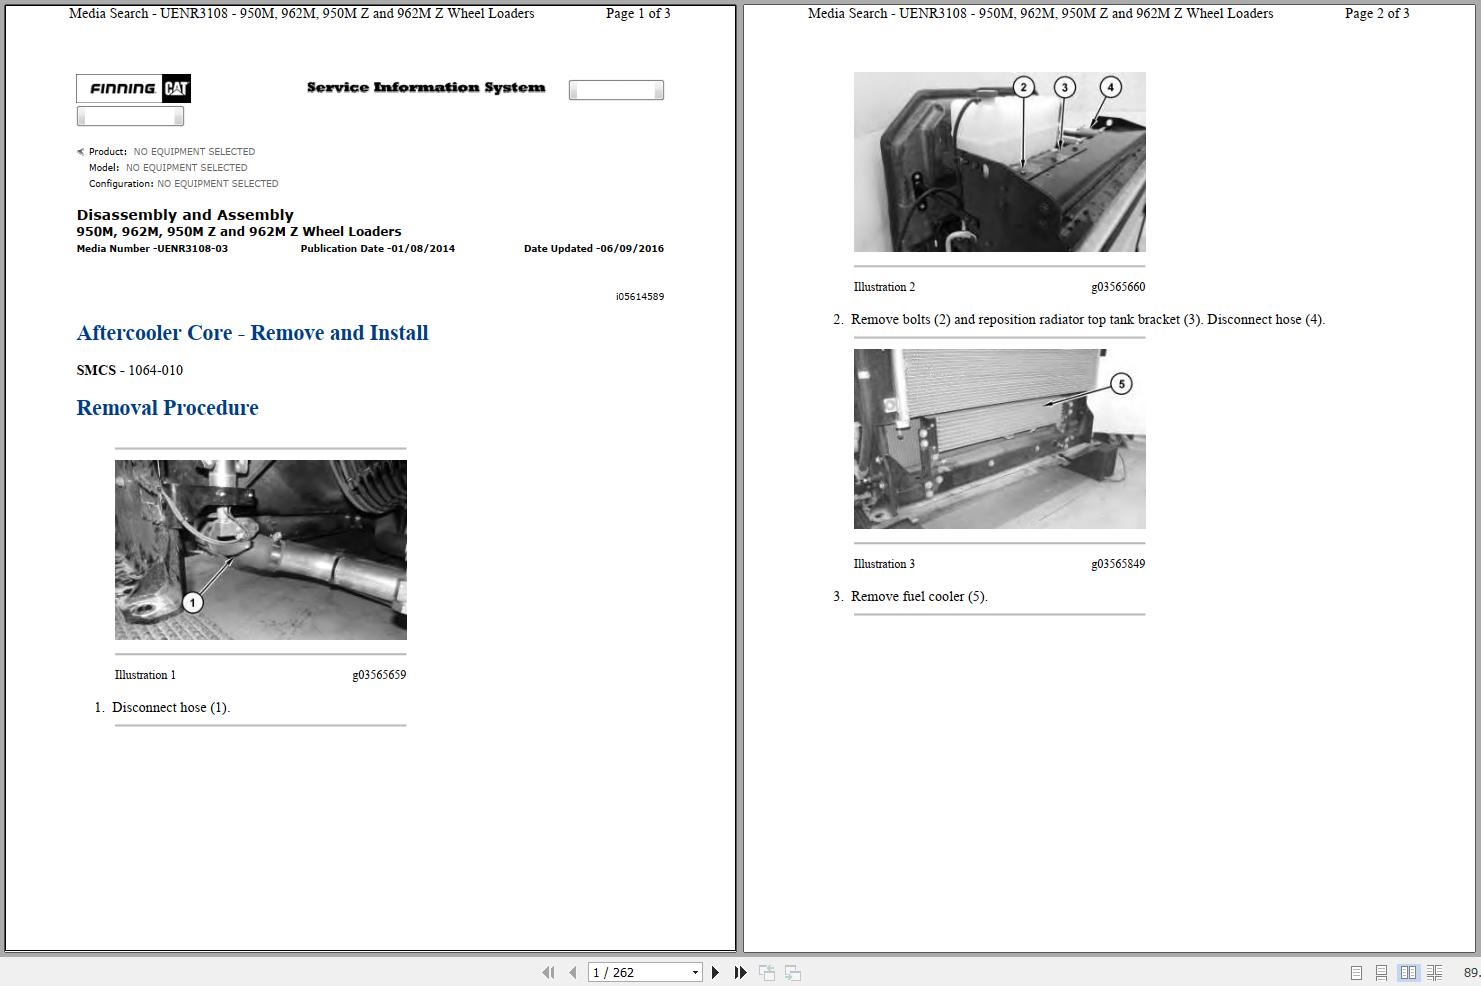Open the dropdown below the Finning CAT logo
The width and height of the screenshot is (1481, 986).
click(x=129, y=115)
